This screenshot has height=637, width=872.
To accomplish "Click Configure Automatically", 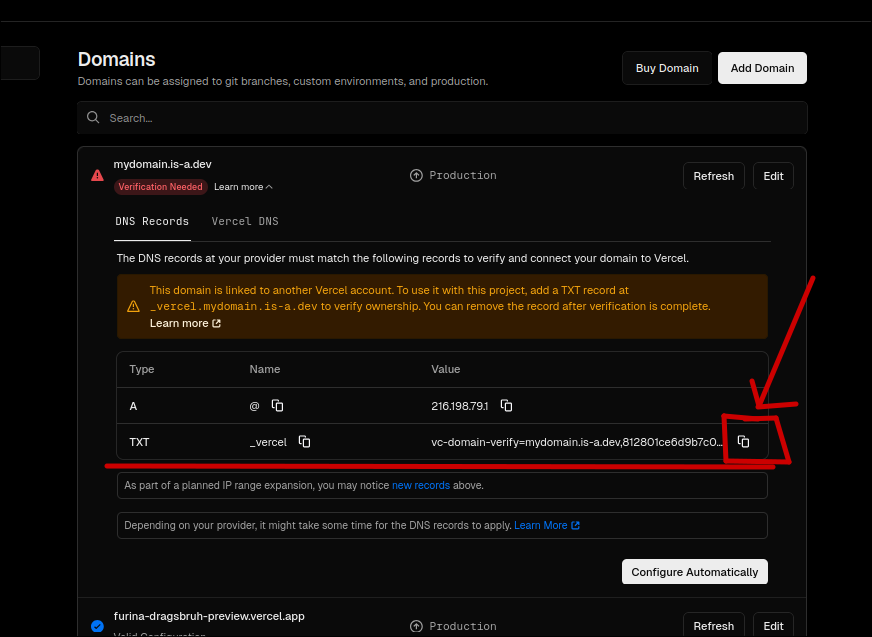I will pos(695,572).
